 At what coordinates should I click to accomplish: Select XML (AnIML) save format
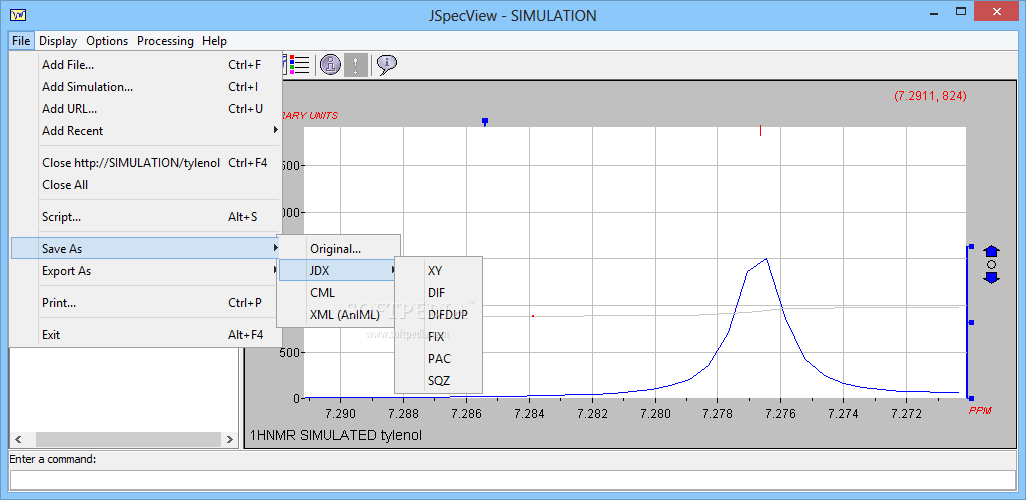pyautogui.click(x=338, y=315)
